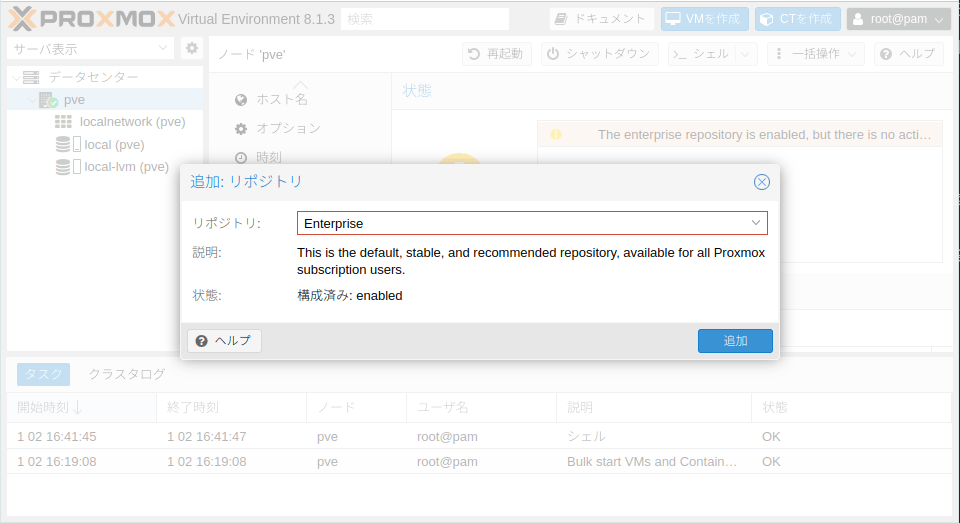The image size is (960, 523).
Task: Click the blue 追加 button in dialog
Action: coord(735,341)
